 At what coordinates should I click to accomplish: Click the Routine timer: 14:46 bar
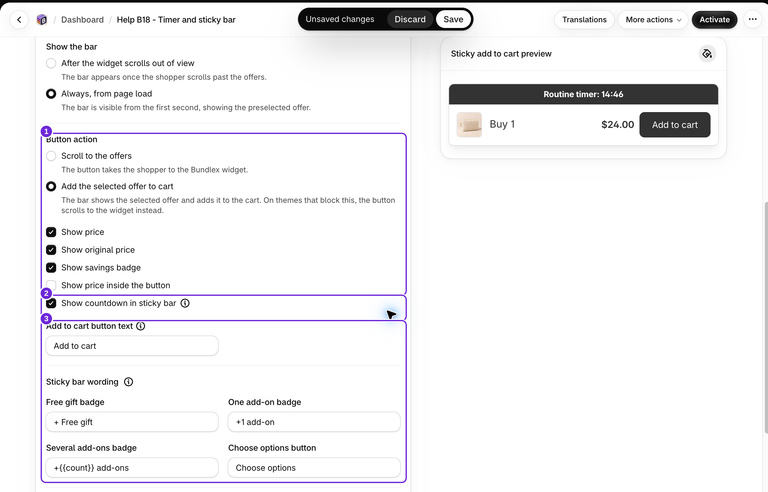pyautogui.click(x=583, y=94)
